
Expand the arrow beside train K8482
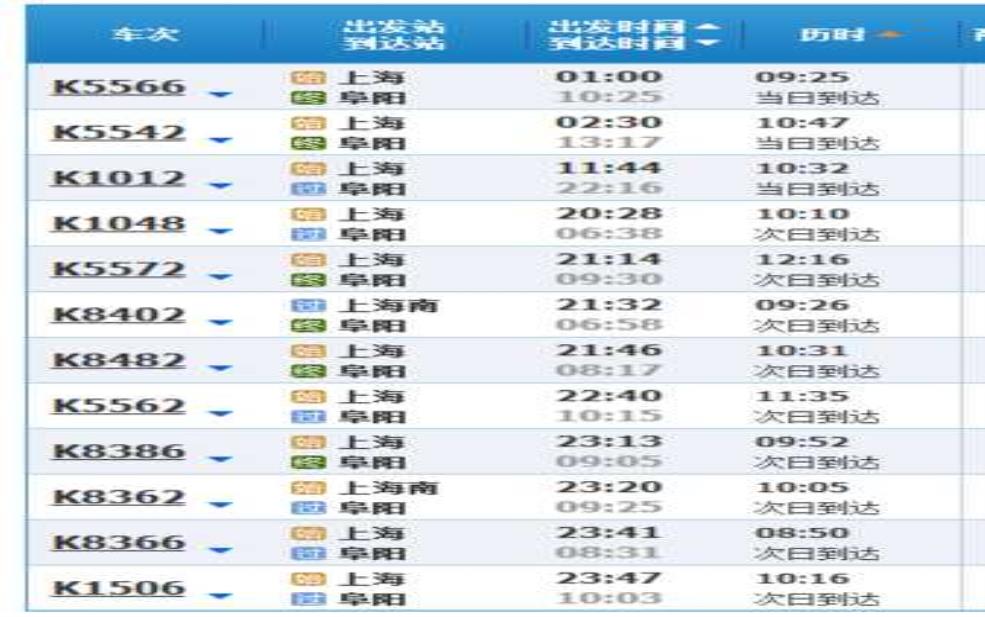point(220,368)
